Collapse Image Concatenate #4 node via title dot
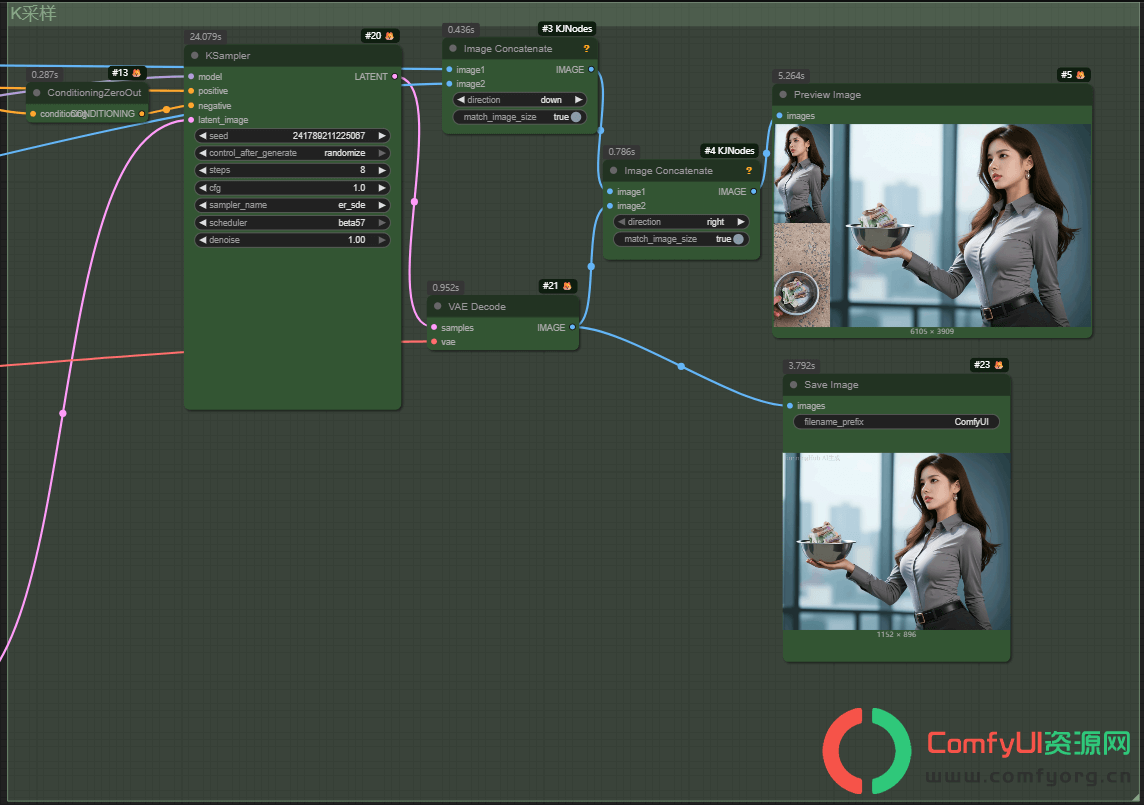The image size is (1144, 805). click(x=614, y=171)
